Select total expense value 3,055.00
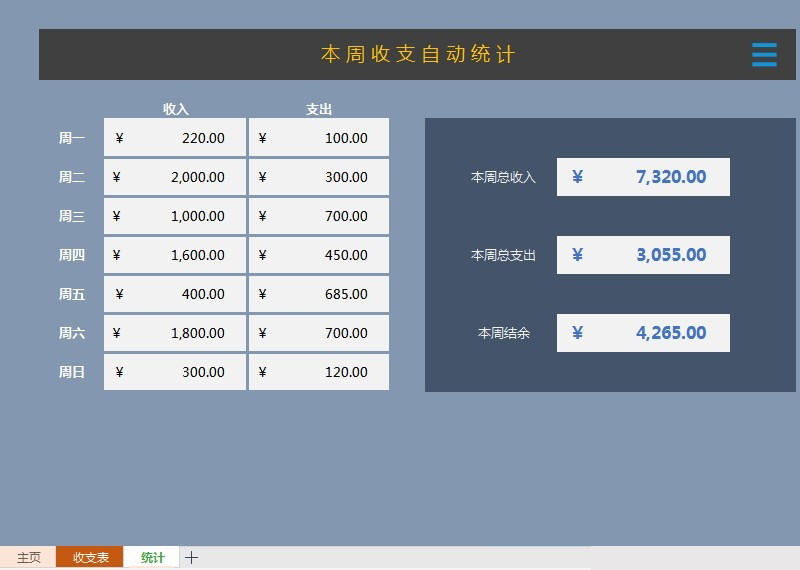This screenshot has height=570, width=800. (643, 255)
